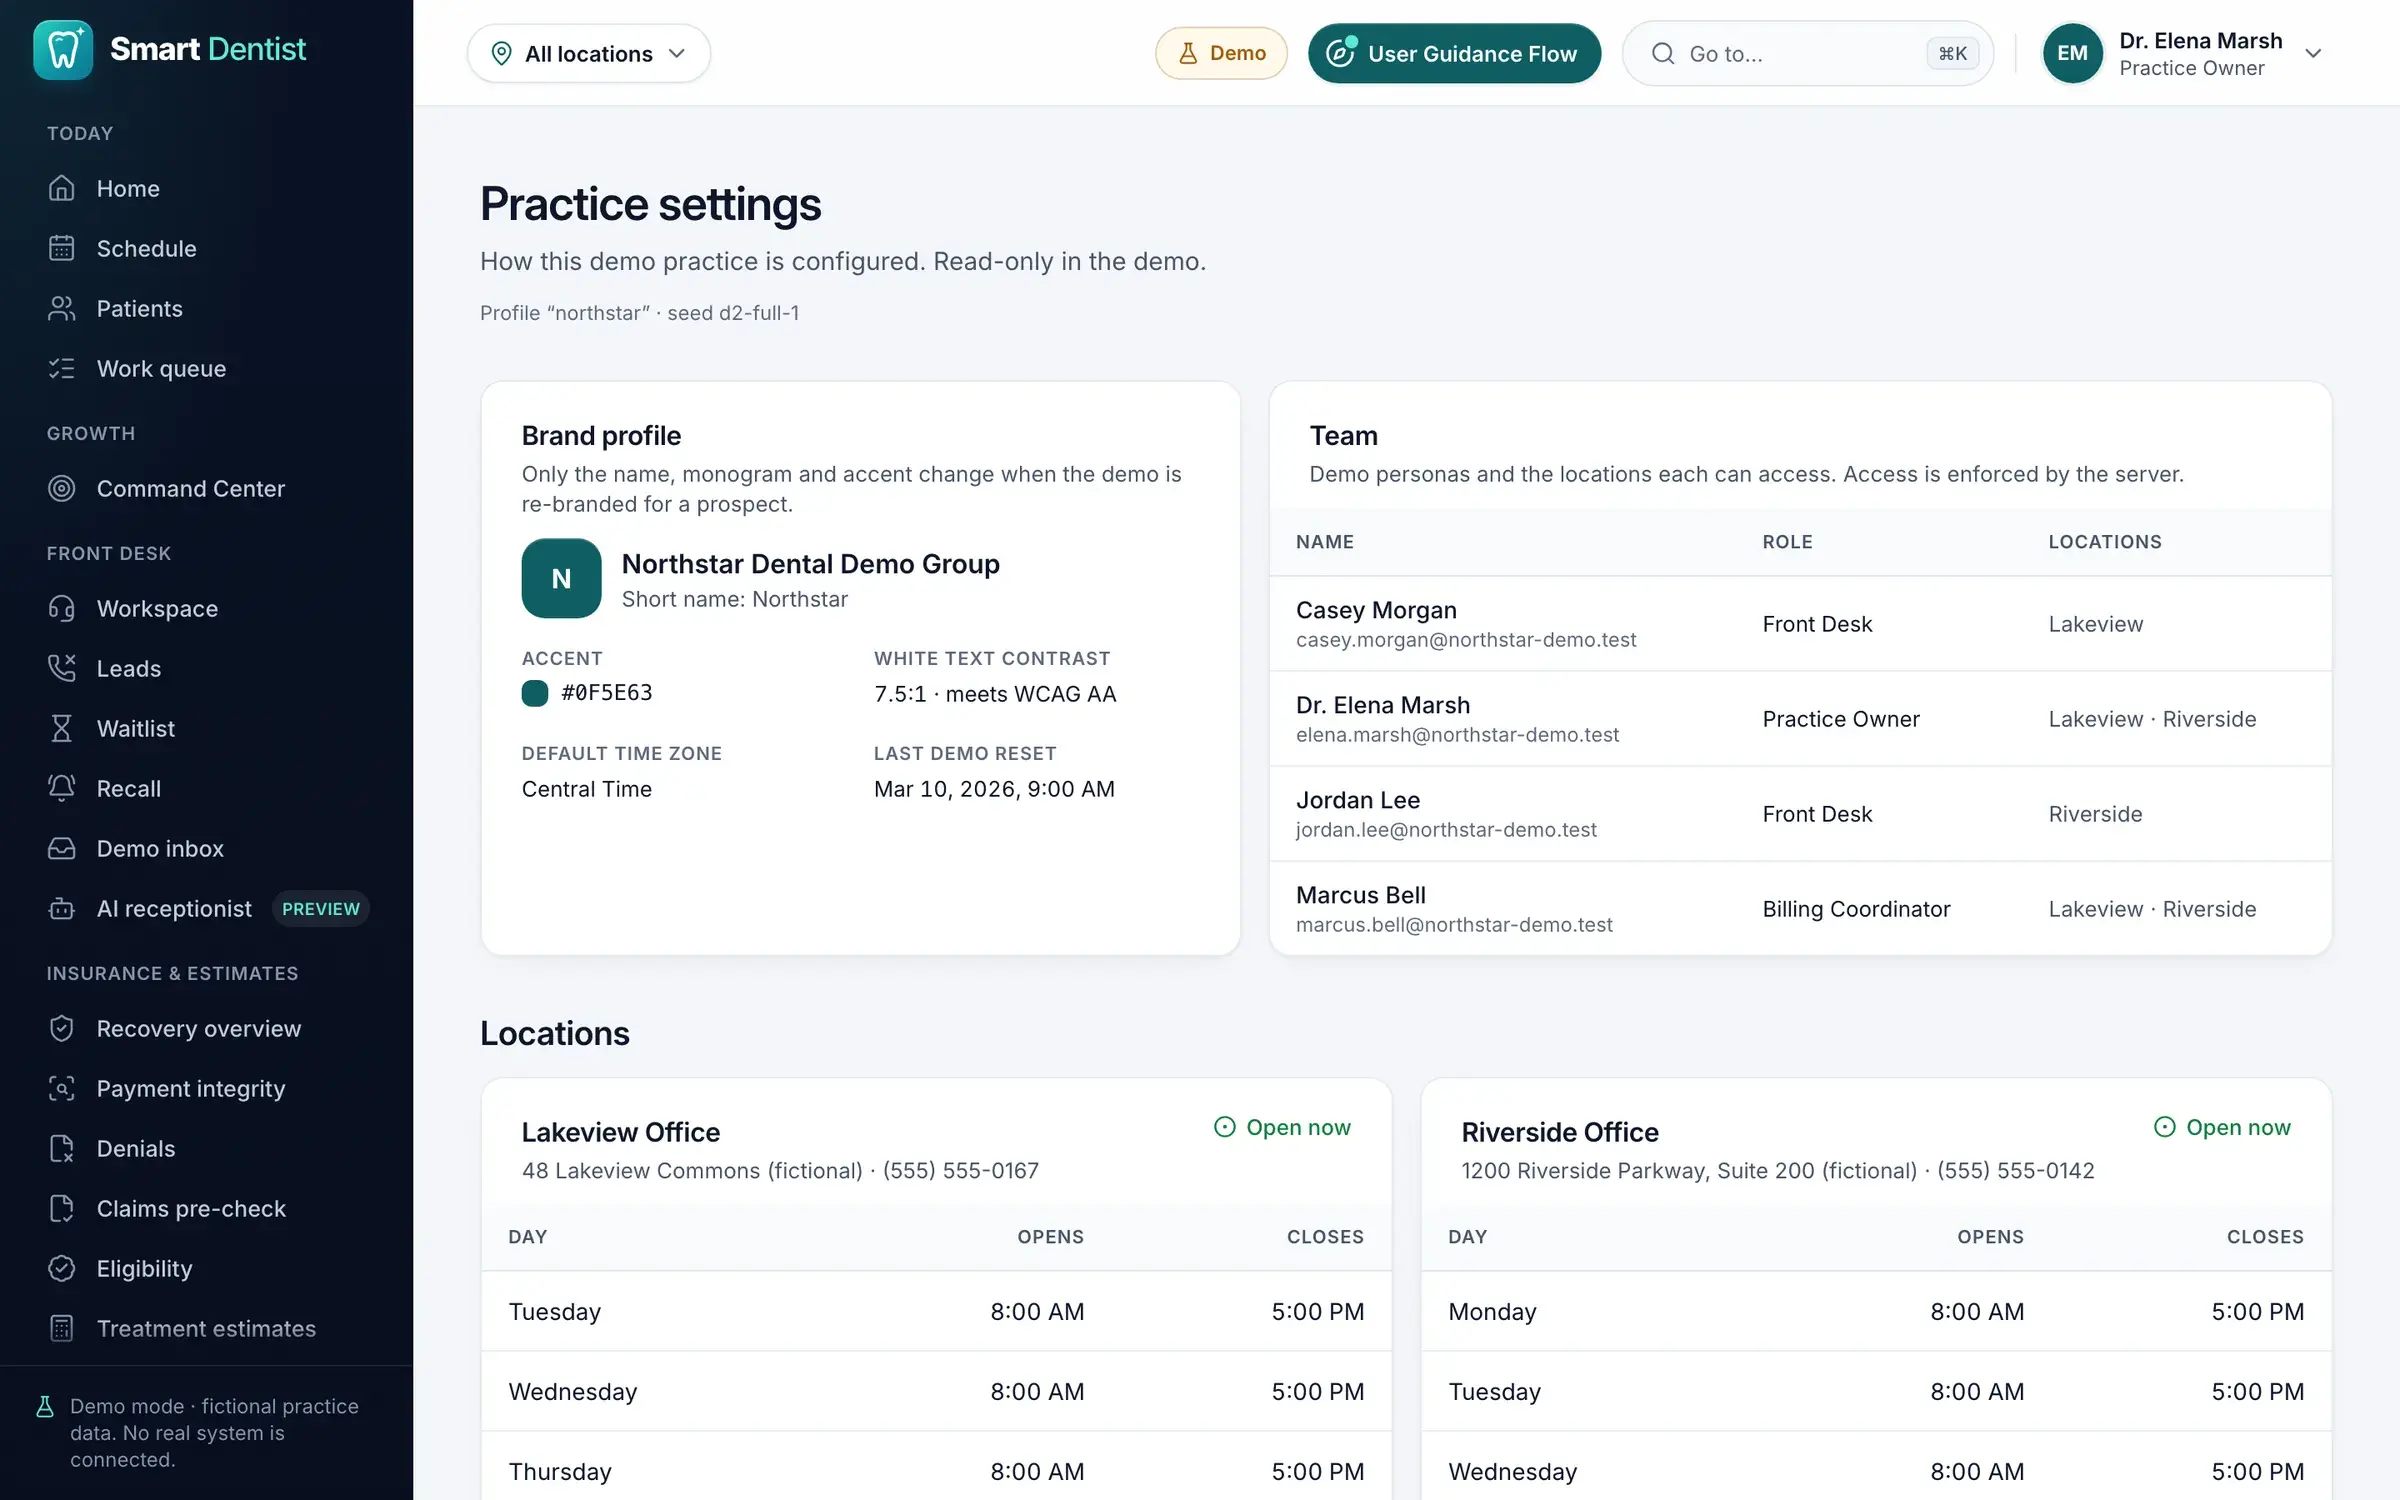Click the Demo badge button
This screenshot has height=1500, width=2400.
pyautogui.click(x=1221, y=53)
